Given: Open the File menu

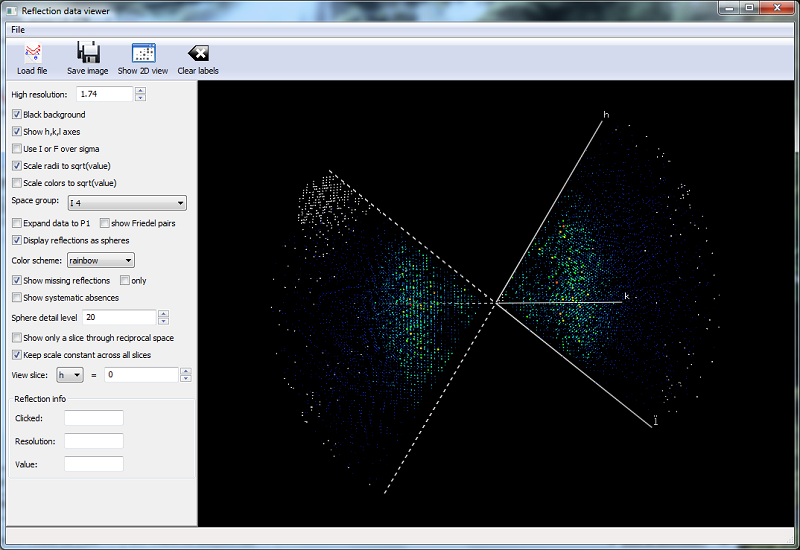Looking at the screenshot, I should 18,30.
